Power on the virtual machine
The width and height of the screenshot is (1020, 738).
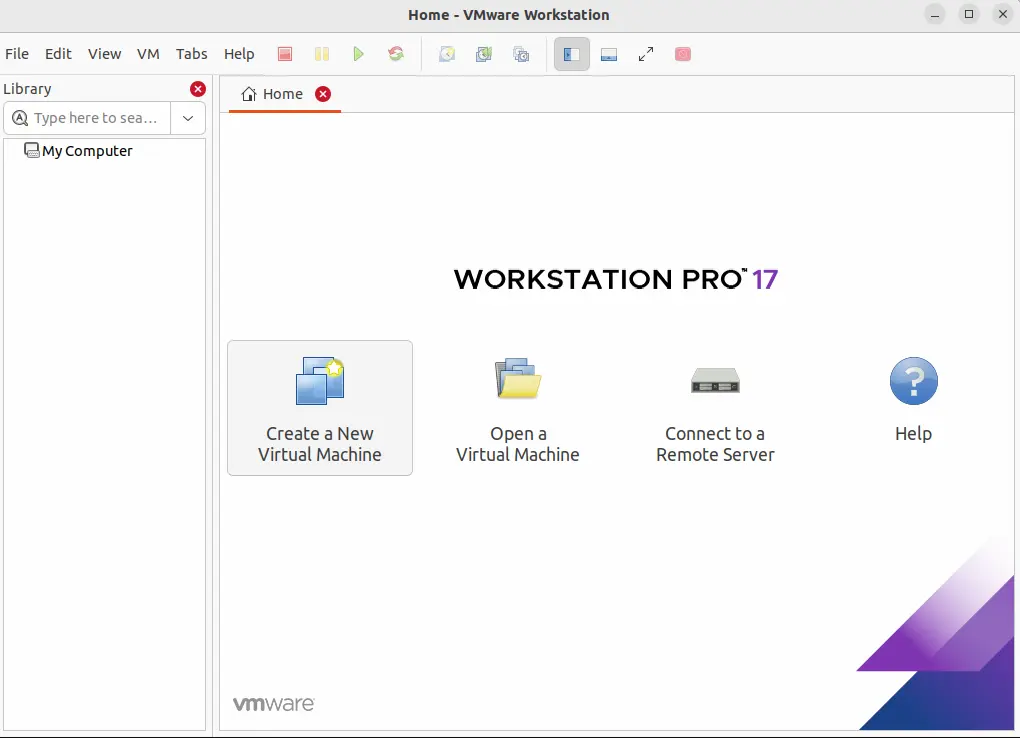tap(359, 54)
